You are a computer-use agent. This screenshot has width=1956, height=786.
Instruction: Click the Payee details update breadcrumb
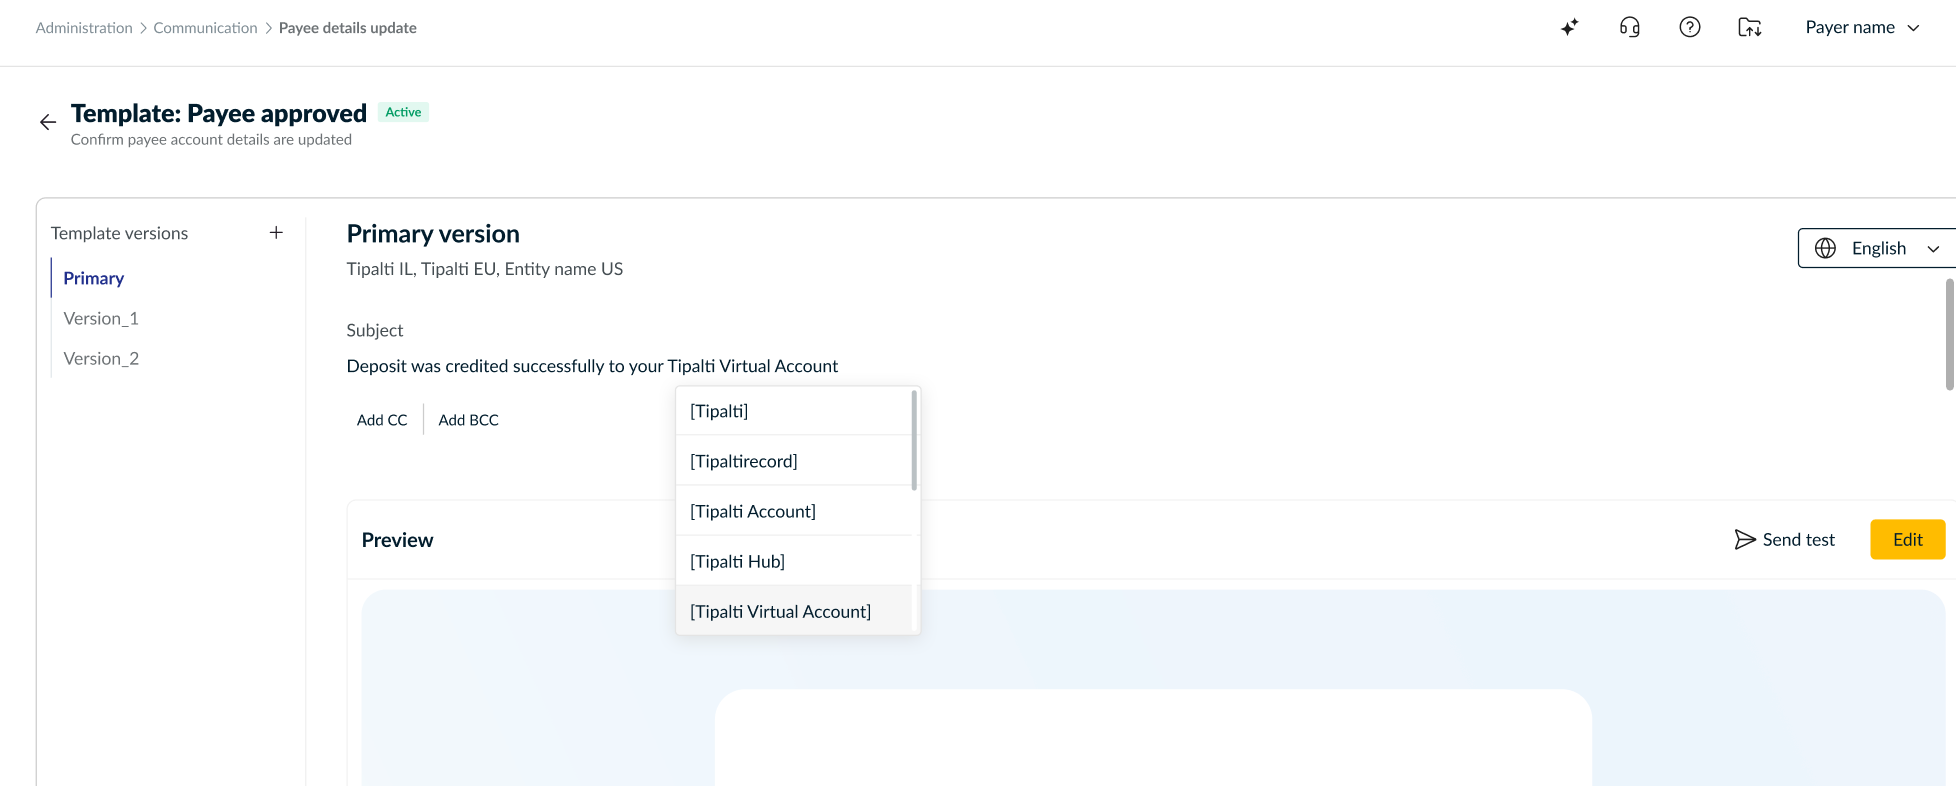pyautogui.click(x=348, y=28)
